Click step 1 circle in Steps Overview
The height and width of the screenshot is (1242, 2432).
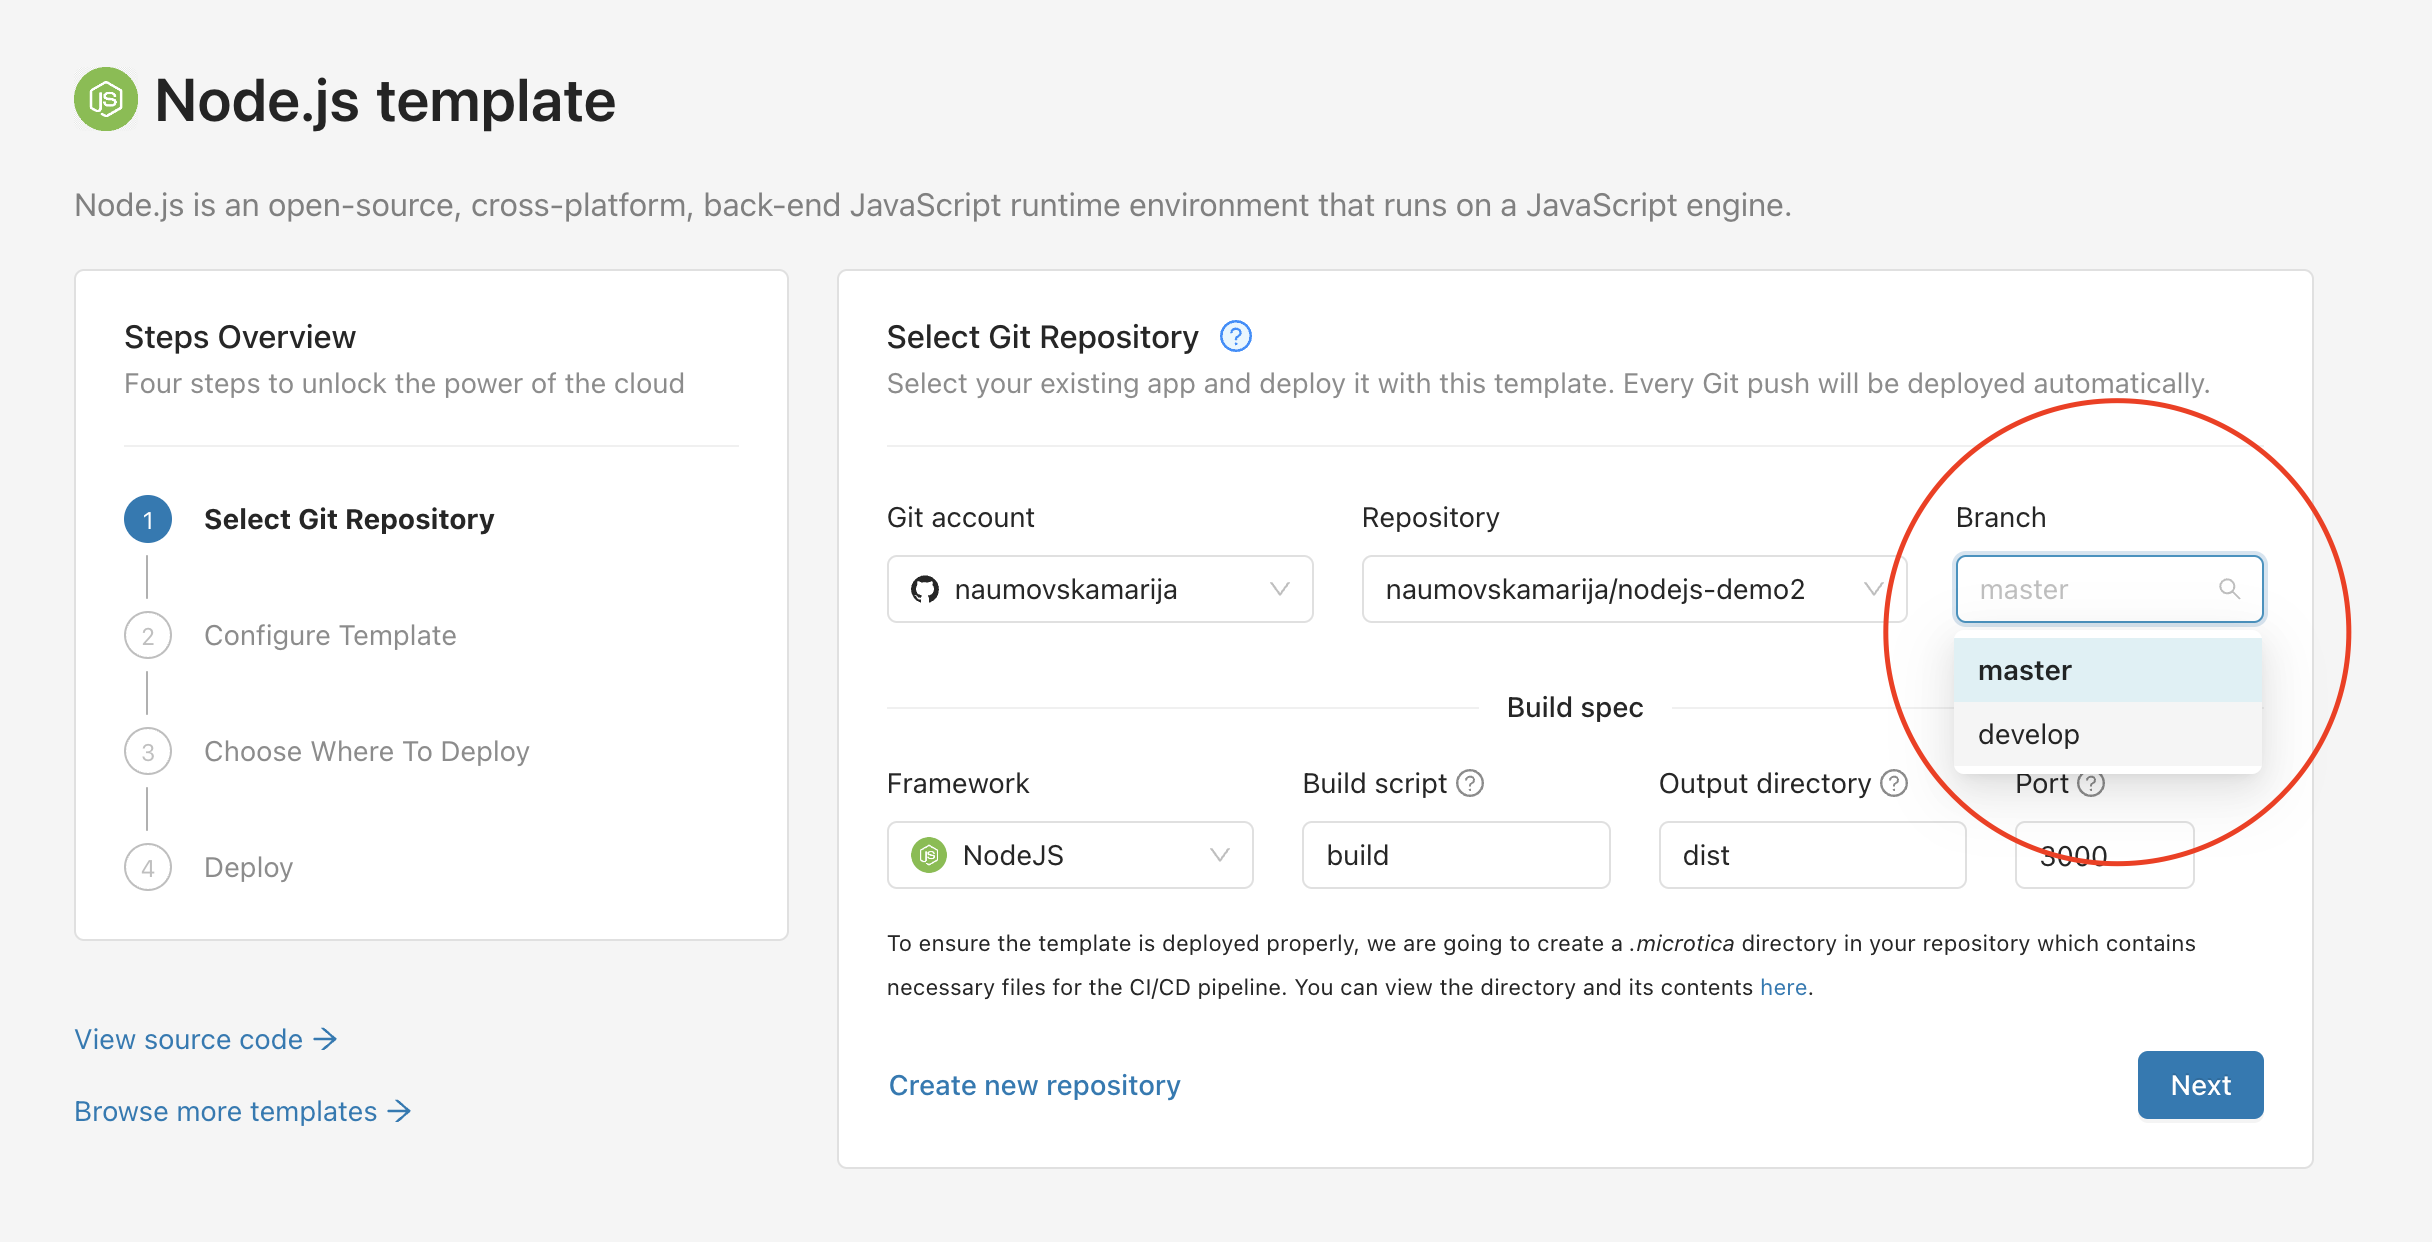148,519
